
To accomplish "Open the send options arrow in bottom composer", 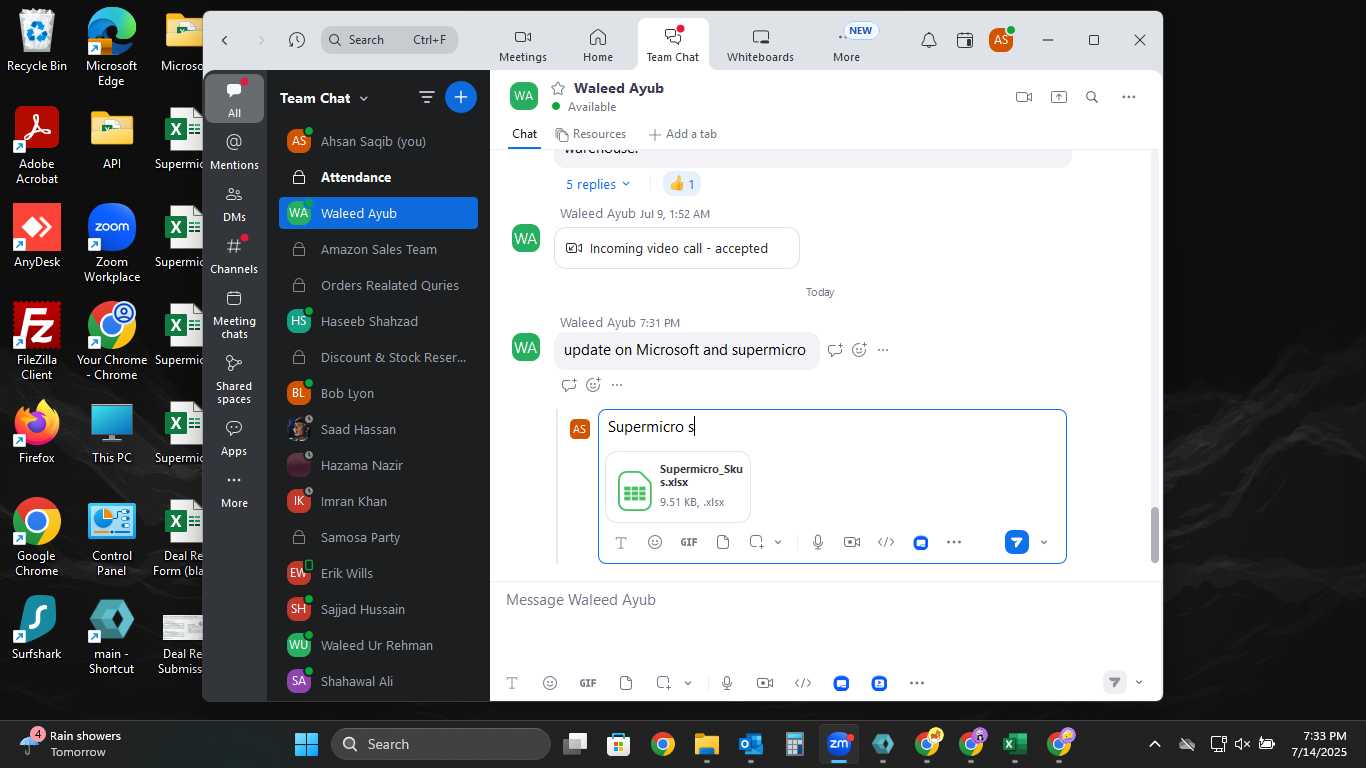I will coord(1139,683).
